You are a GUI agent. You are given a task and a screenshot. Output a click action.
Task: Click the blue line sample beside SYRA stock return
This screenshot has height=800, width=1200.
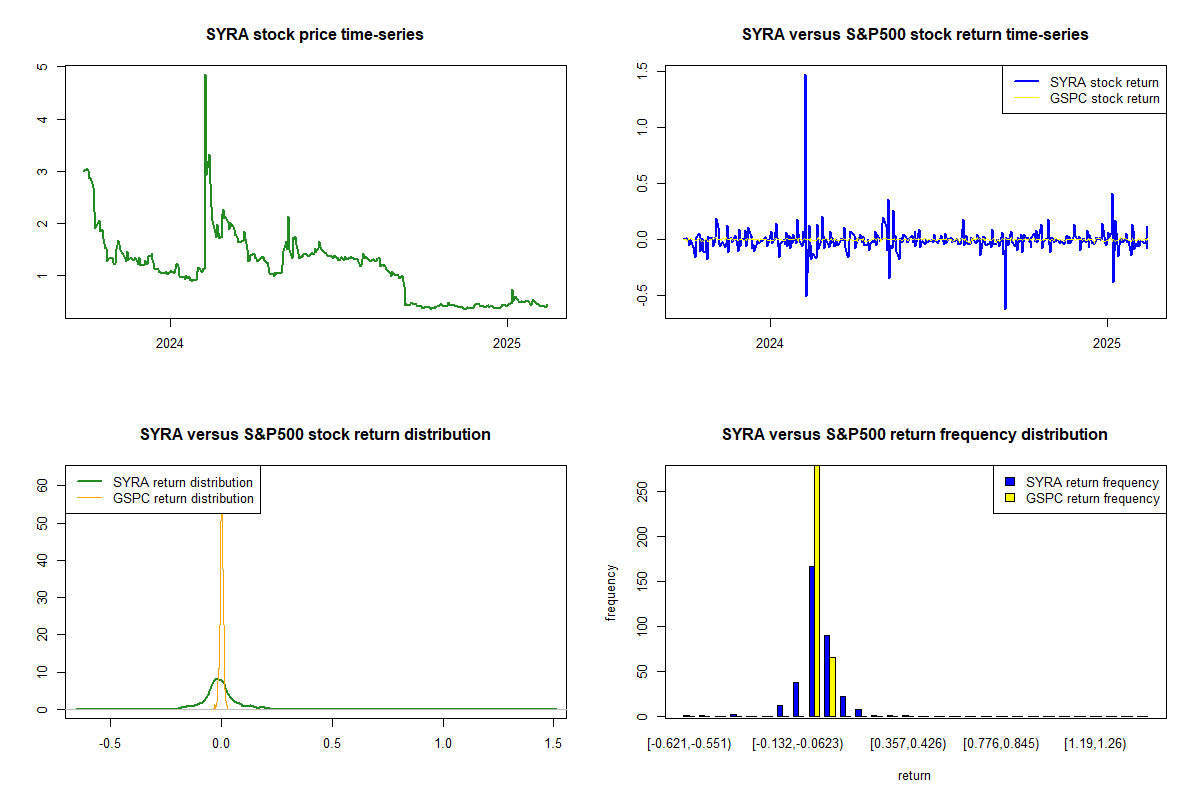coord(1024,83)
